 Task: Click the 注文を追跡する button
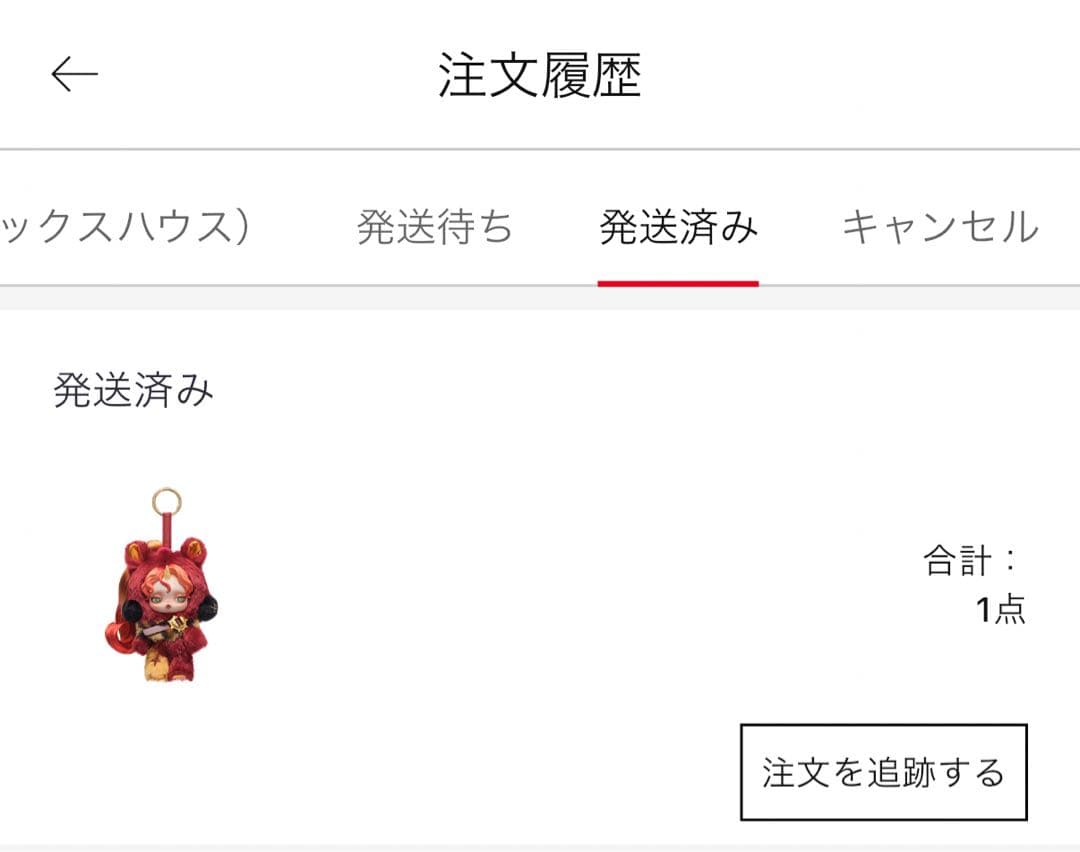tap(884, 772)
